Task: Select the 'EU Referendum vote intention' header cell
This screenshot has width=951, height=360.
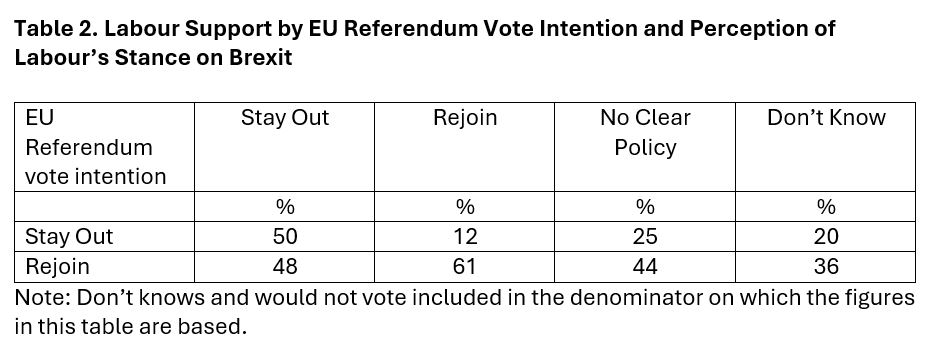Action: pos(104,147)
